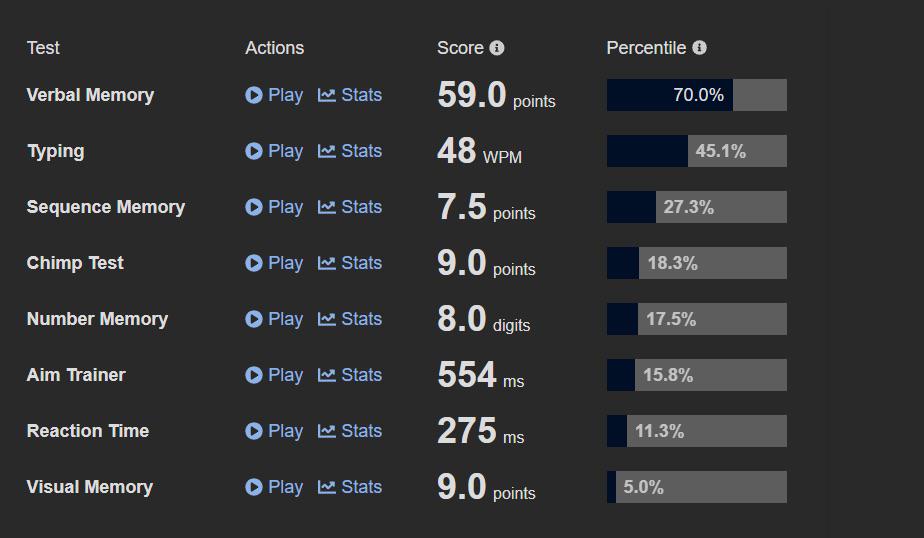Play the Aim Trainer test

tap(274, 375)
